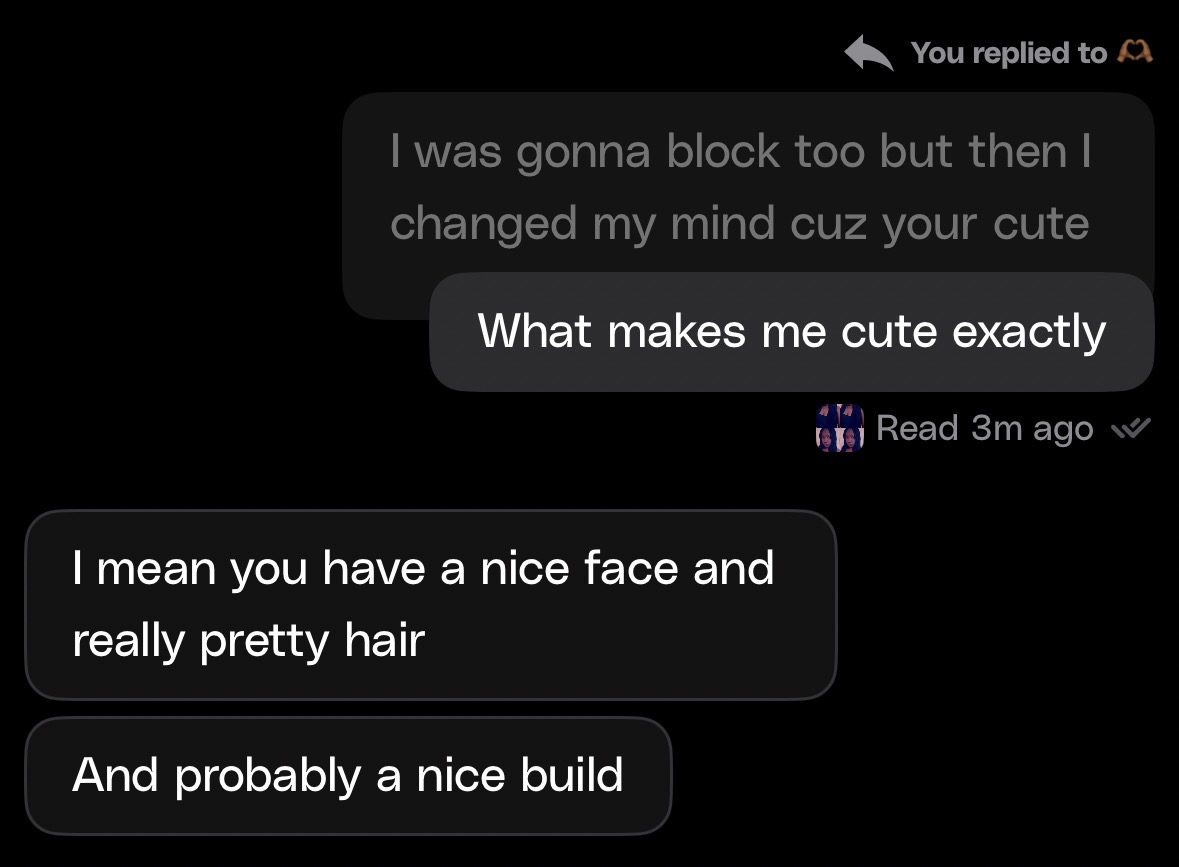Select the "I mean you have a nice face" message
This screenshot has height=867, width=1179.
[430, 604]
